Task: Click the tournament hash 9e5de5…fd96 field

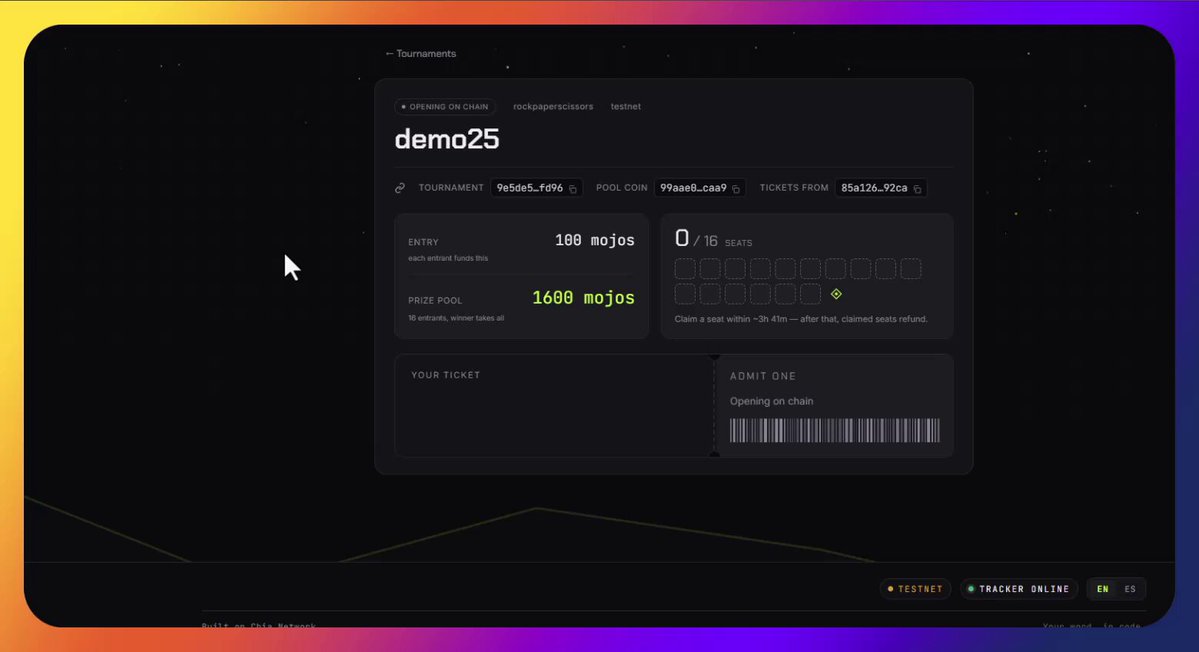Action: pyautogui.click(x=536, y=188)
